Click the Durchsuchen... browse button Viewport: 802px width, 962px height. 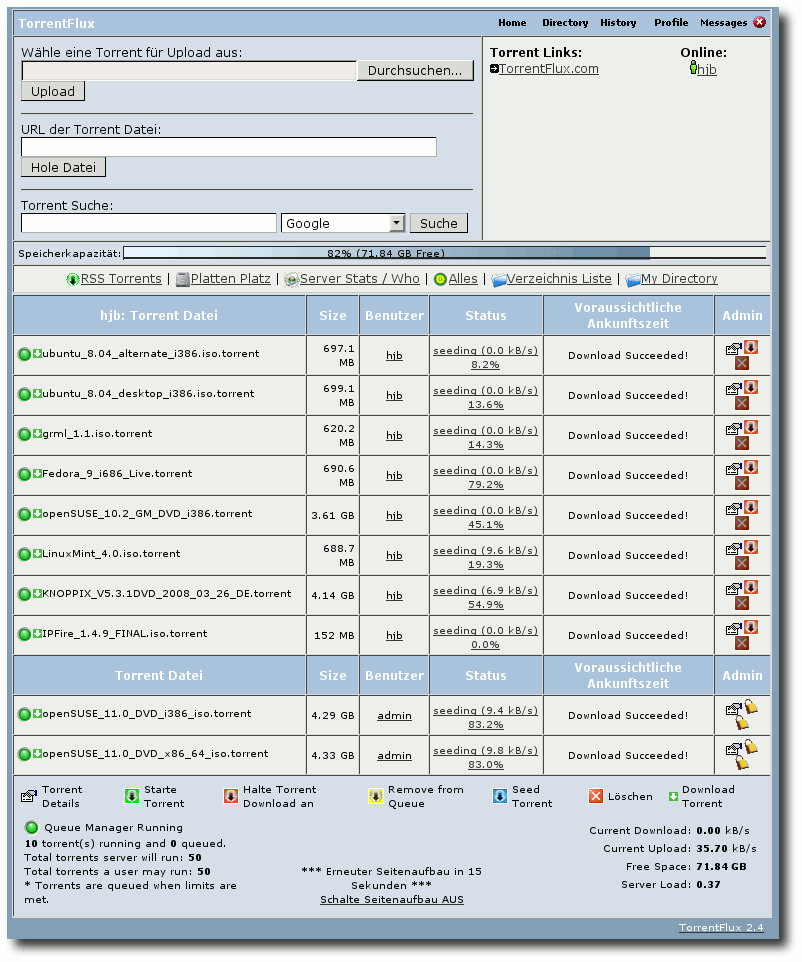[415, 71]
